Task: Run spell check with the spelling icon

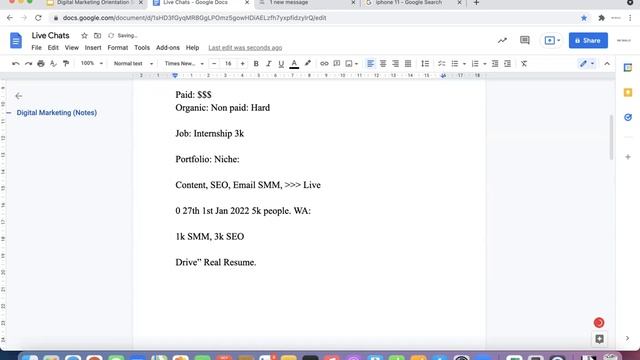Action: pyautogui.click(x=53, y=64)
